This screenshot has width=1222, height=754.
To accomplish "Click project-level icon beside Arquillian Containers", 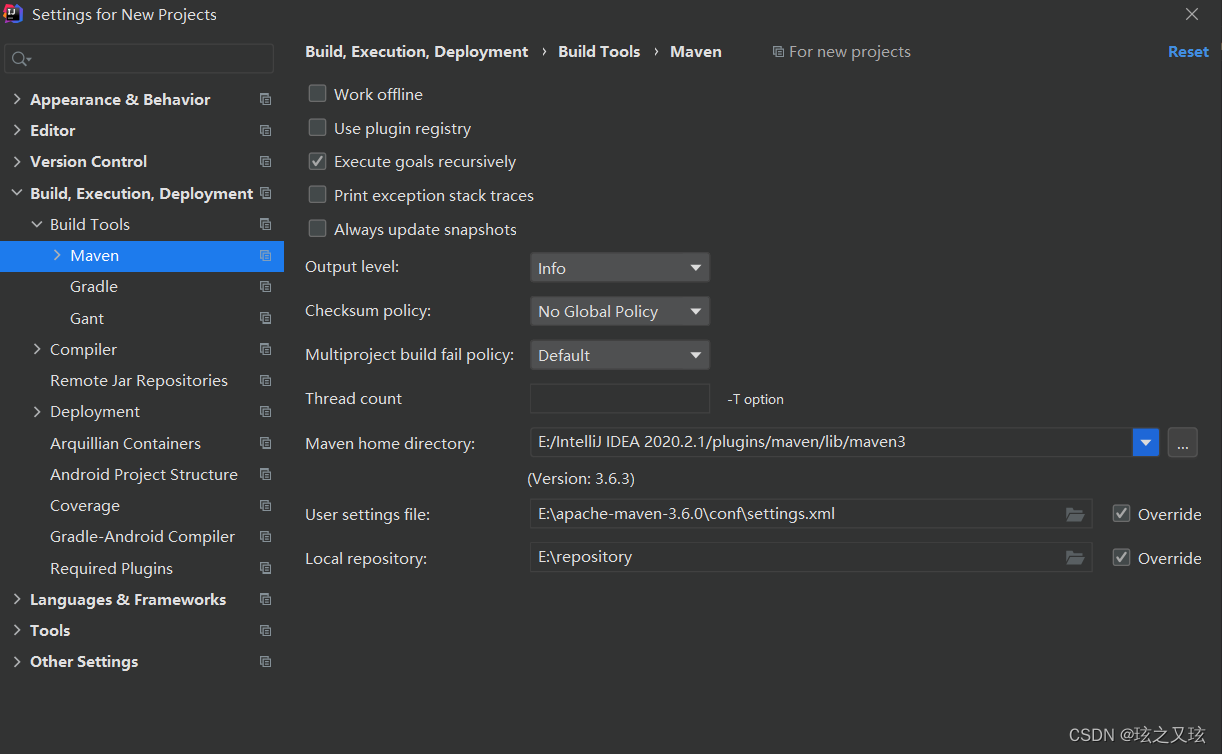I will click(x=265, y=443).
